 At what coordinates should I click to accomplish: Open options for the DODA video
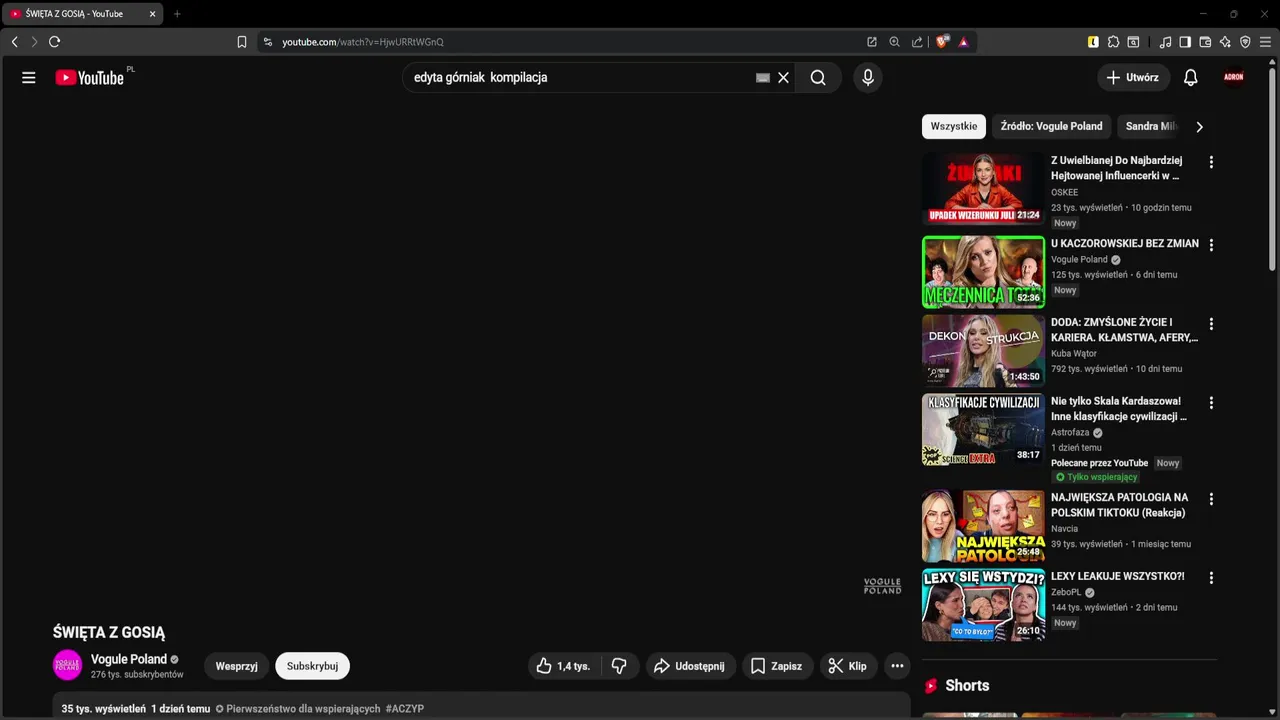(x=1211, y=324)
